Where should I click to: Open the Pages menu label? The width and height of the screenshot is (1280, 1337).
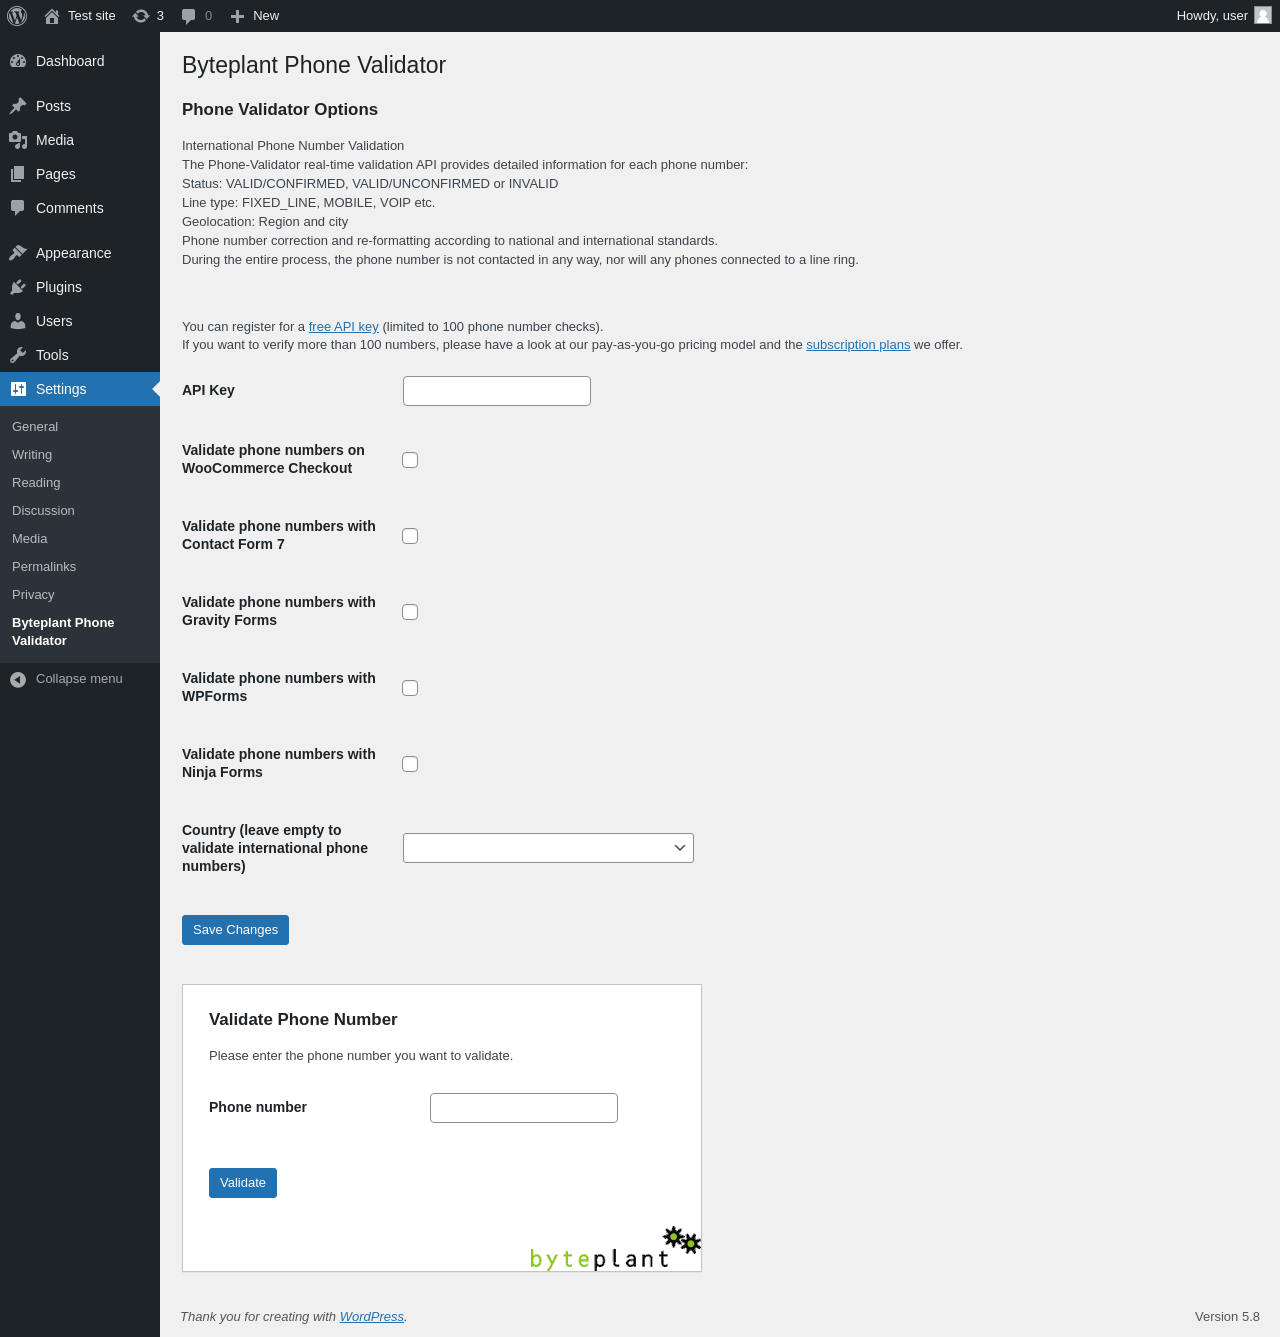56,174
